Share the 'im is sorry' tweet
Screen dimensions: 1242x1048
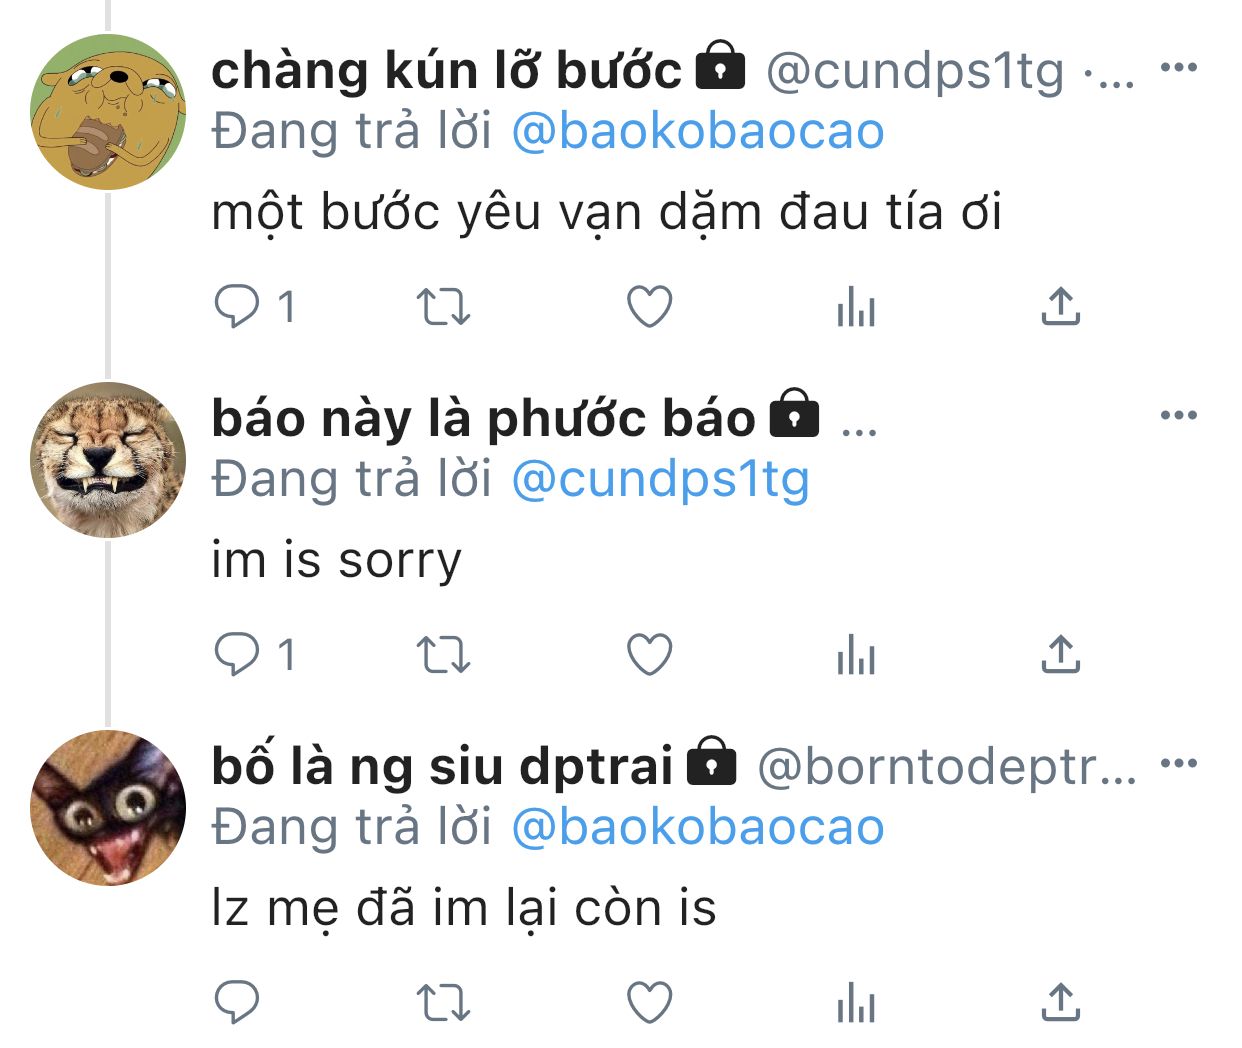(x=1061, y=655)
